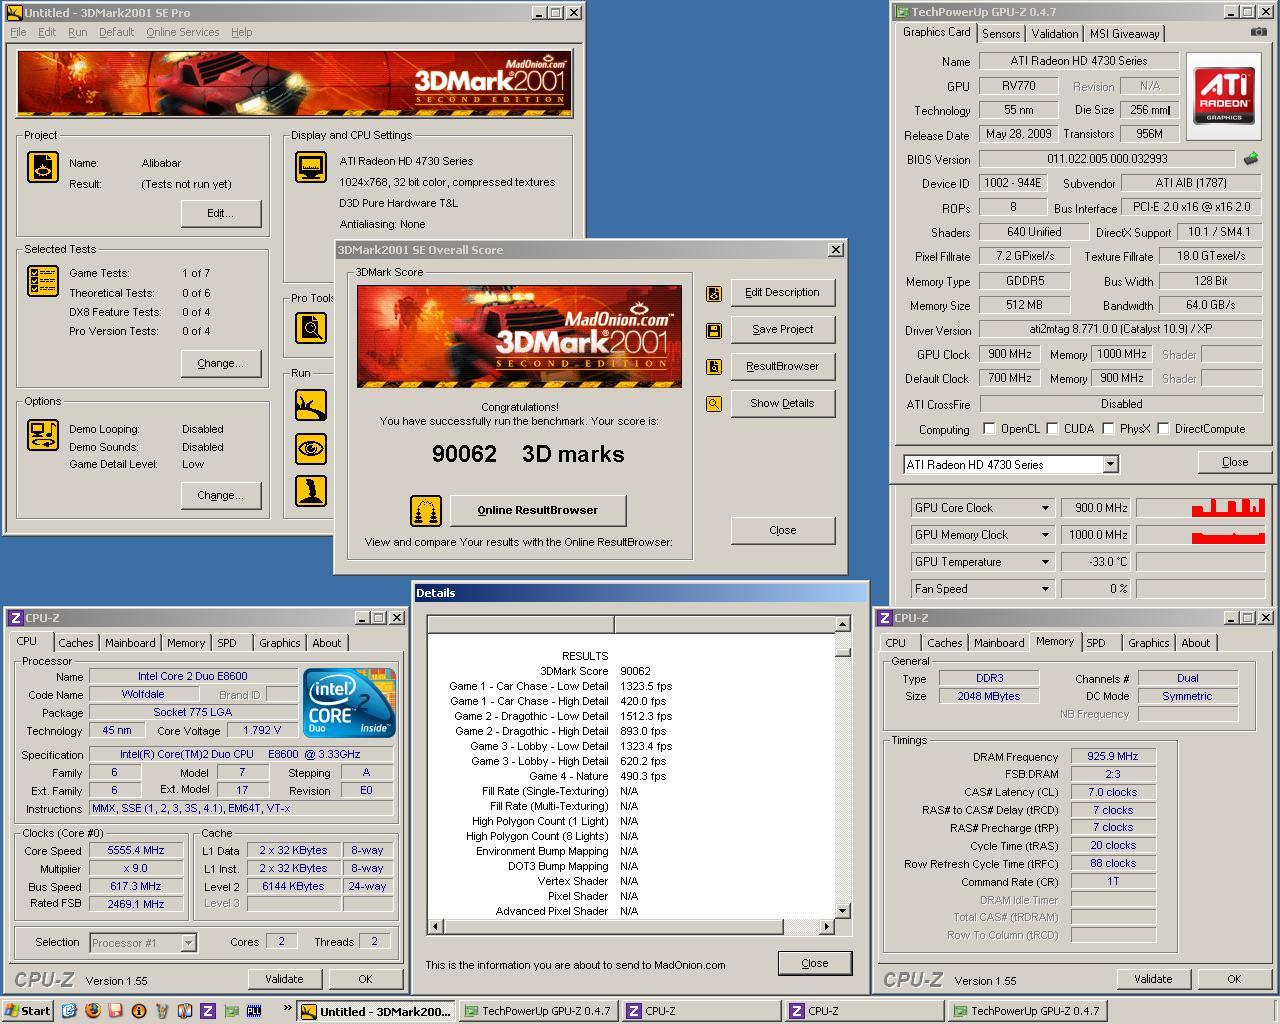Click the Run demo eye icon
The height and width of the screenshot is (1024, 1280).
(x=311, y=448)
